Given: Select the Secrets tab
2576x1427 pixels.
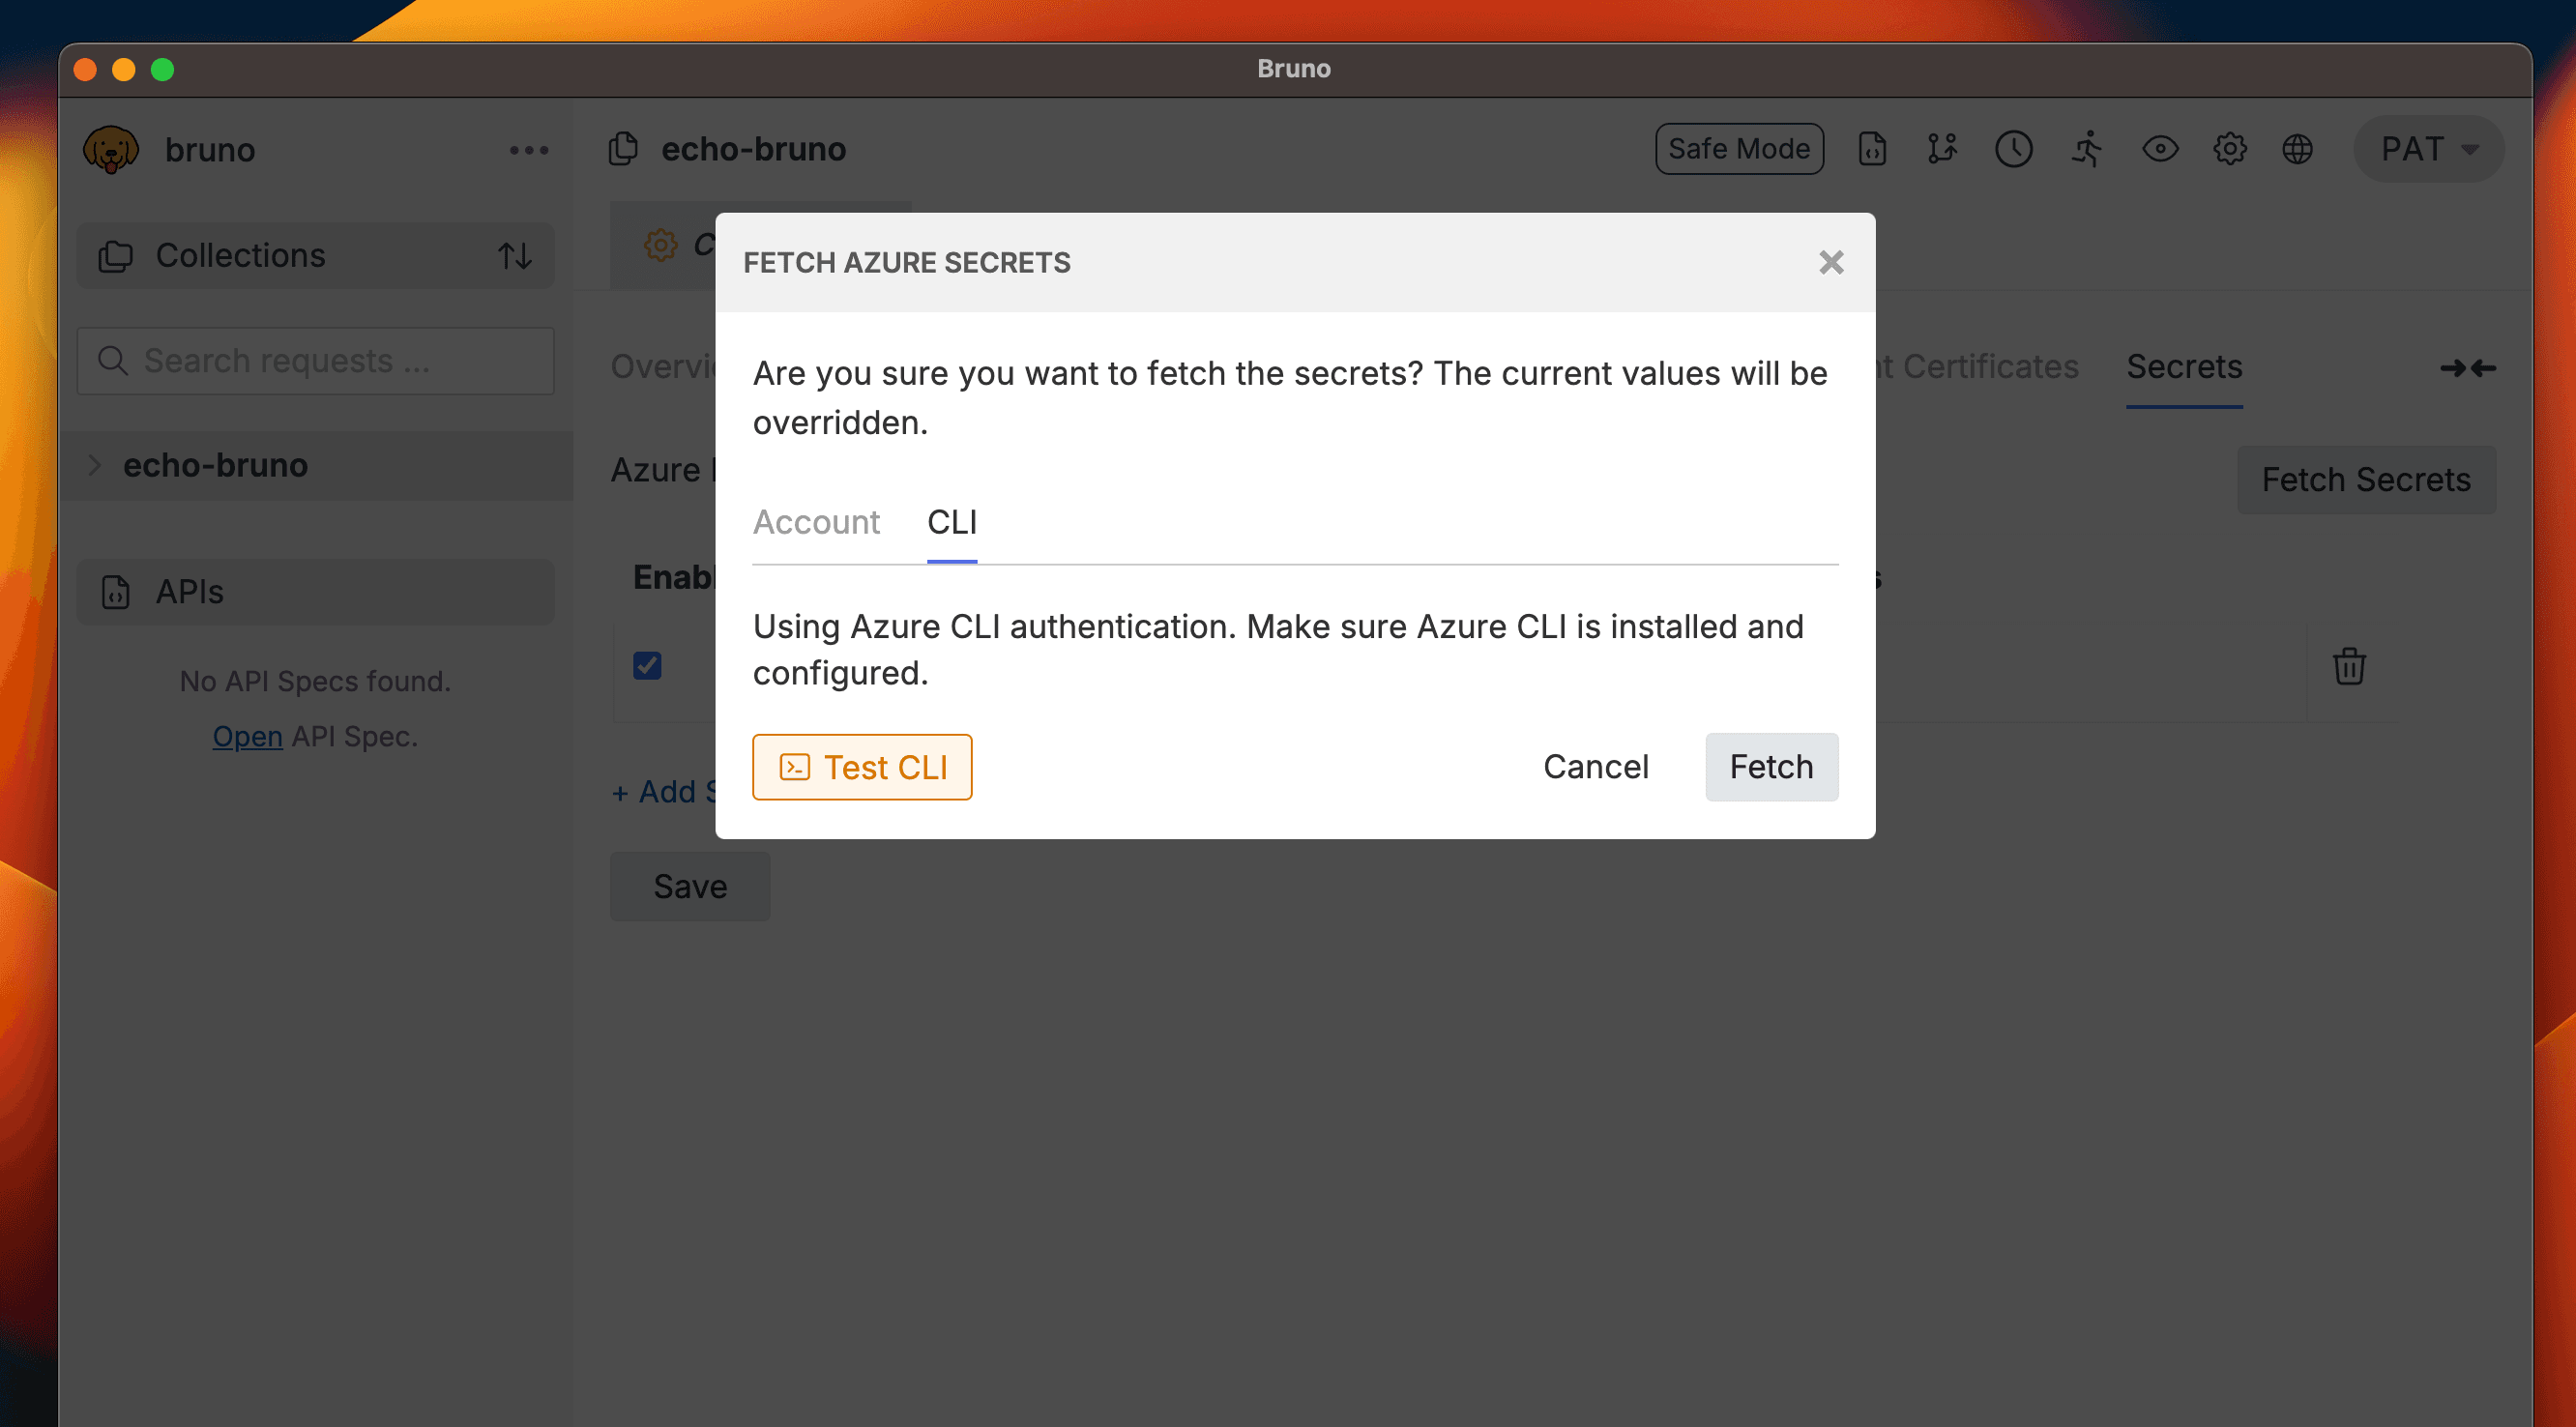Looking at the screenshot, I should 2184,367.
